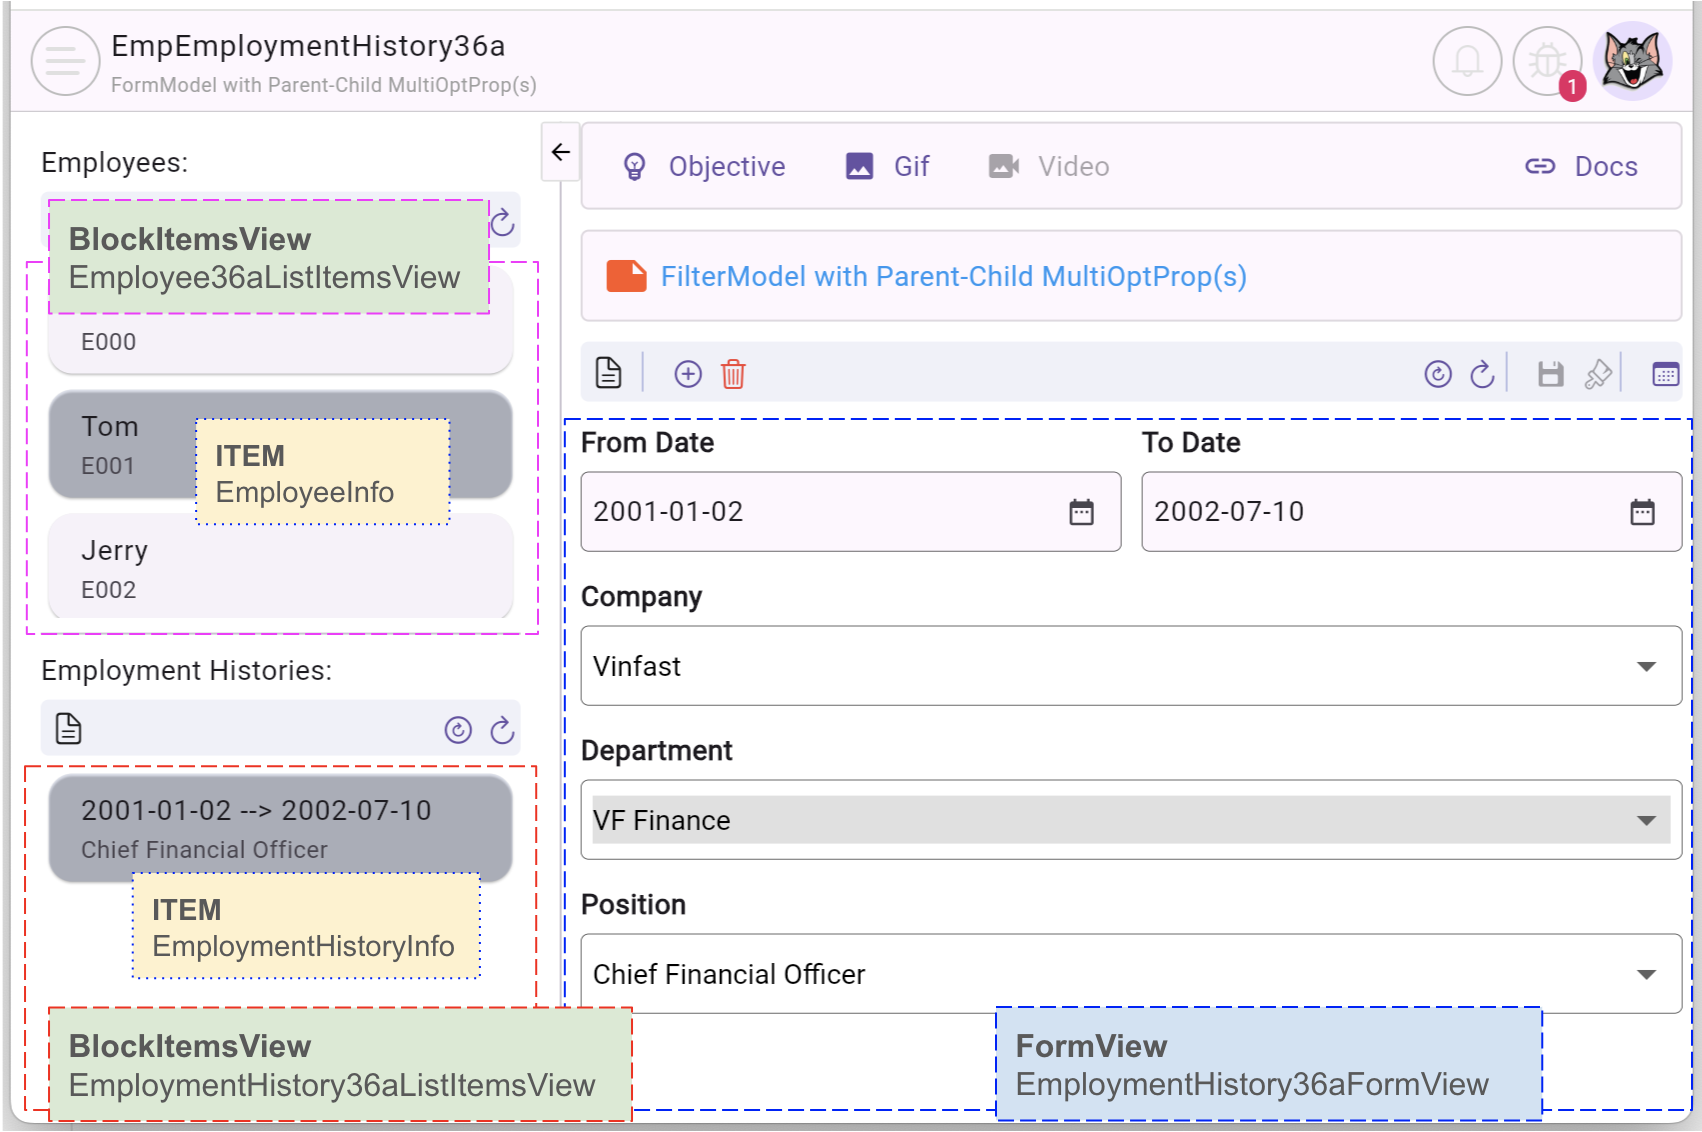Open the Docs link
Viewport: 1702px width, 1132px height.
[x=1581, y=166]
